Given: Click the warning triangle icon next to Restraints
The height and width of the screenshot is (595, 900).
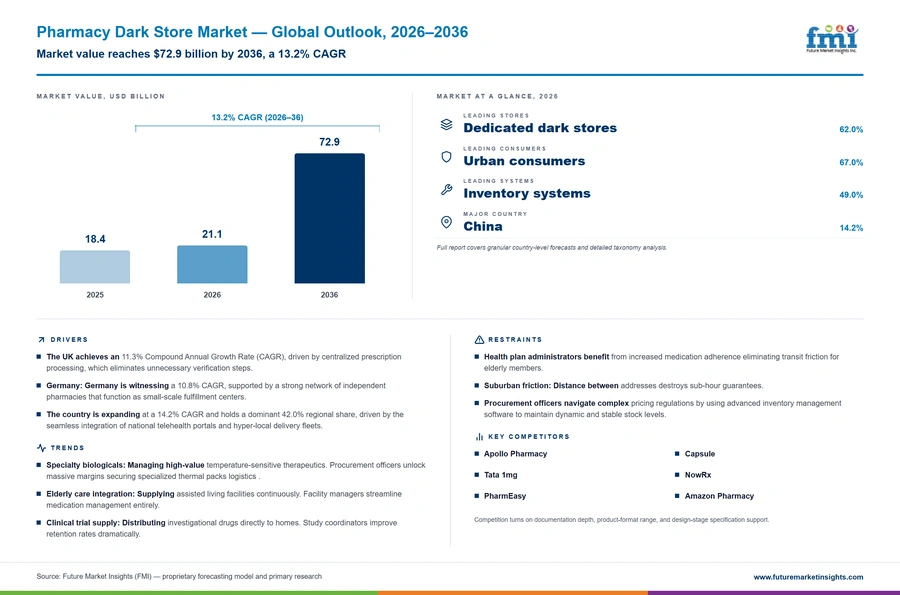Looking at the screenshot, I should (x=479, y=340).
